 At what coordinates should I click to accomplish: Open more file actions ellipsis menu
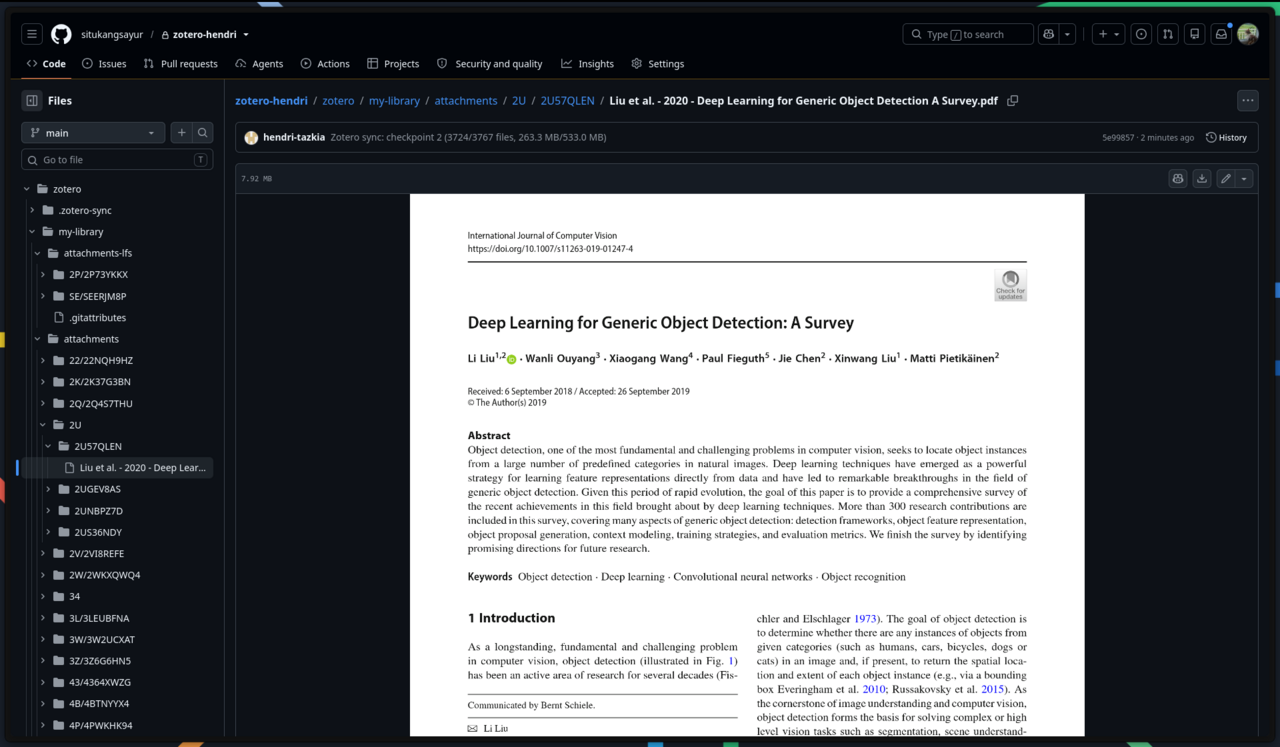pyautogui.click(x=1247, y=100)
